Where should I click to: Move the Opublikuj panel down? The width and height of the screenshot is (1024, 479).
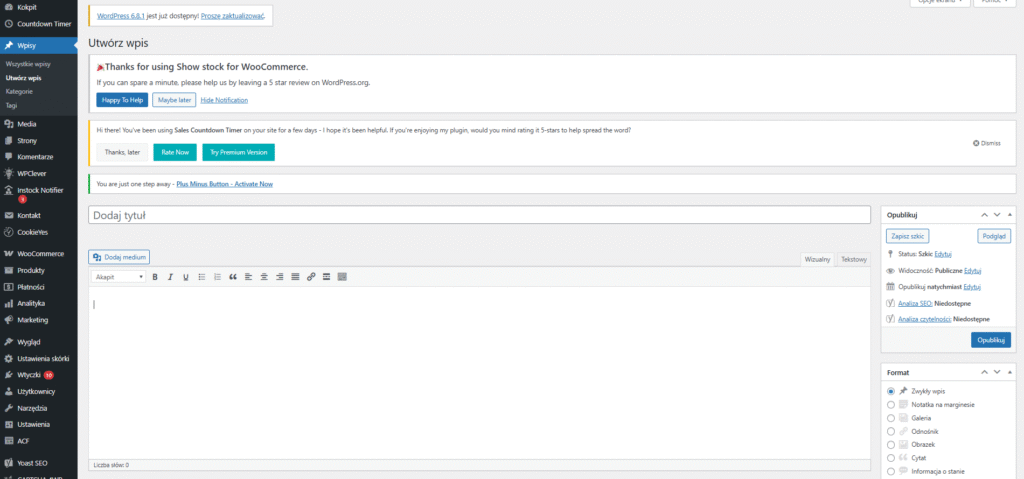(x=997, y=215)
